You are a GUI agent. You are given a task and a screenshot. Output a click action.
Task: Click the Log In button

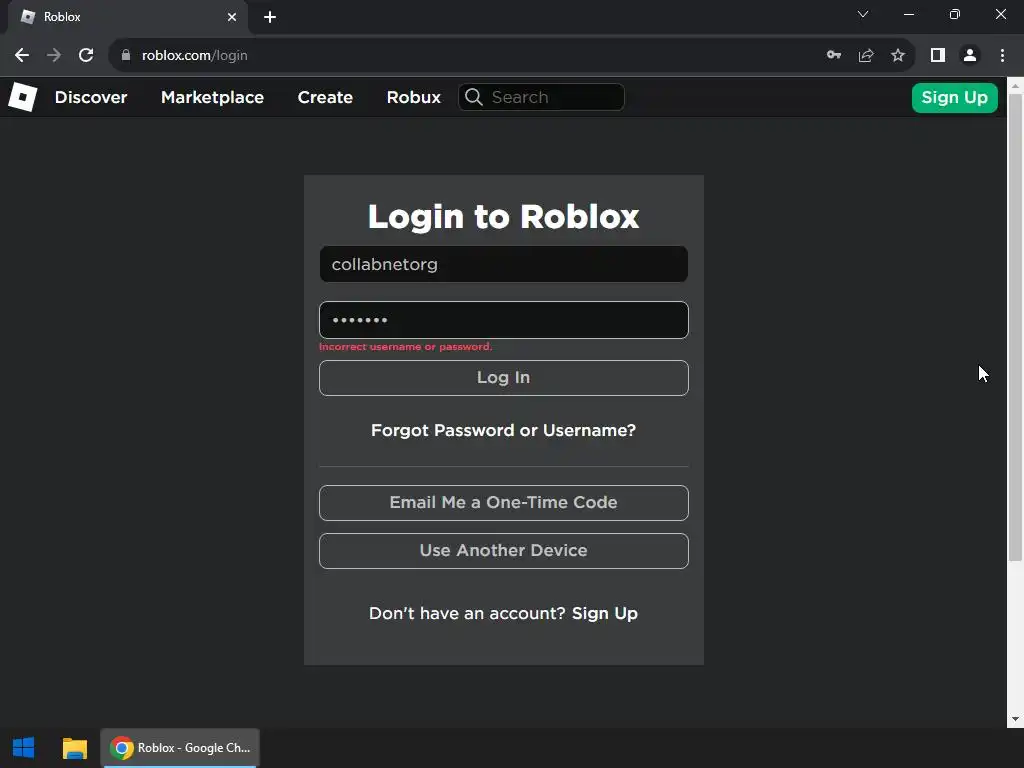click(504, 377)
